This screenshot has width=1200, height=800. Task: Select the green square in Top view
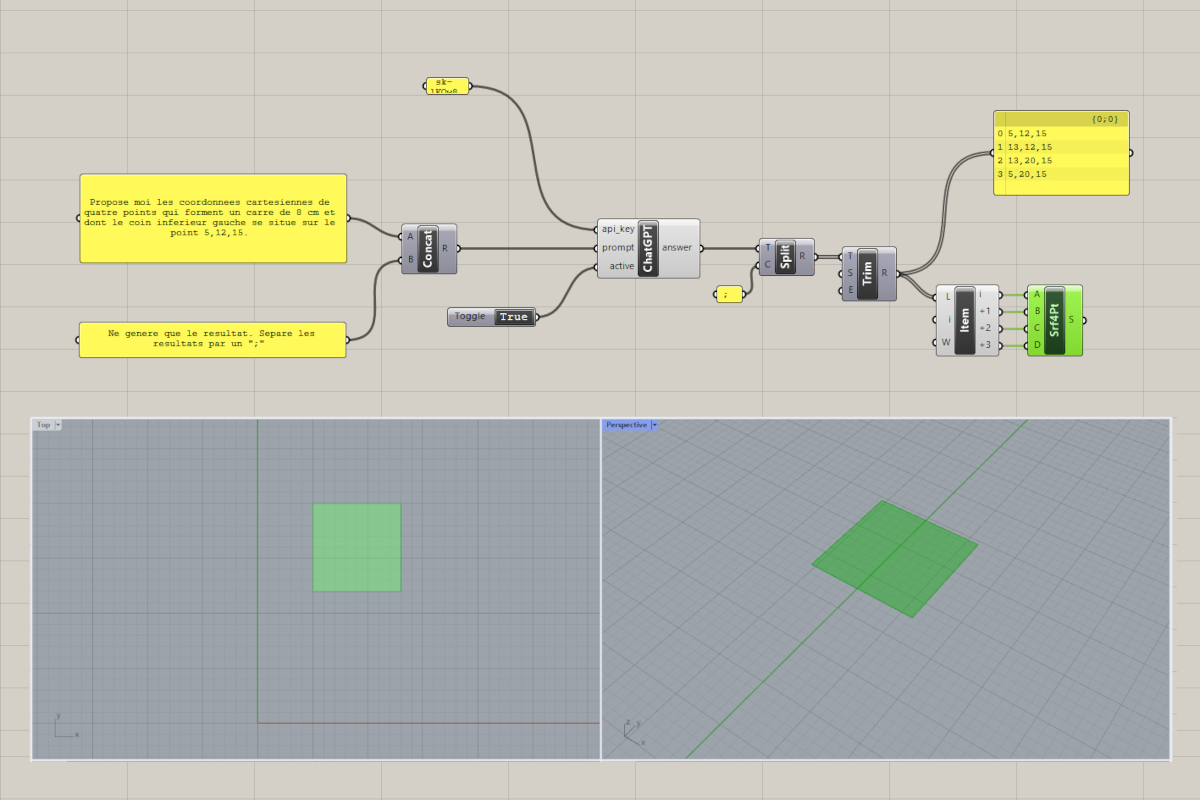[x=357, y=547]
